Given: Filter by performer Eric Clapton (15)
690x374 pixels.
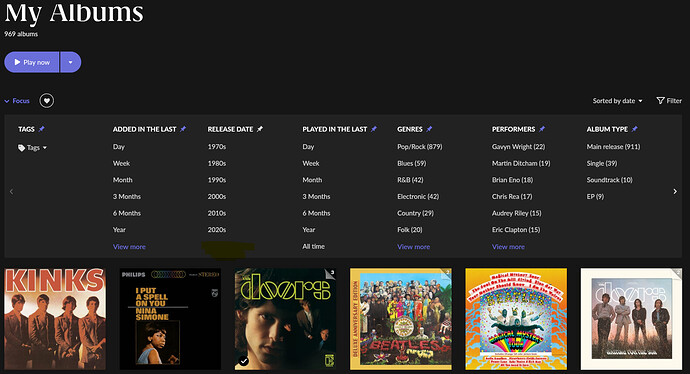Looking at the screenshot, I should (x=516, y=230).
